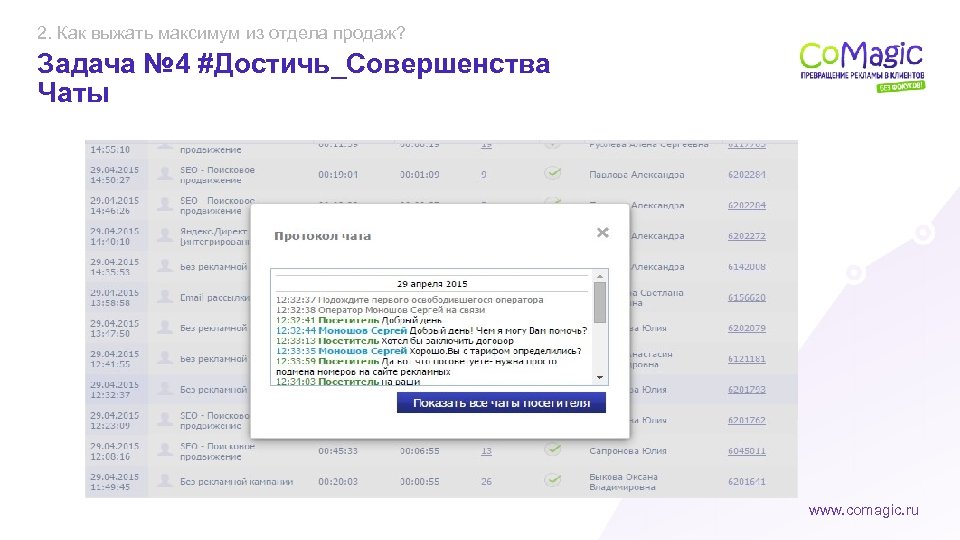The width and height of the screenshot is (960, 540).
Task: Click the chat protocol scrollbar thumb
Action: click(600, 302)
